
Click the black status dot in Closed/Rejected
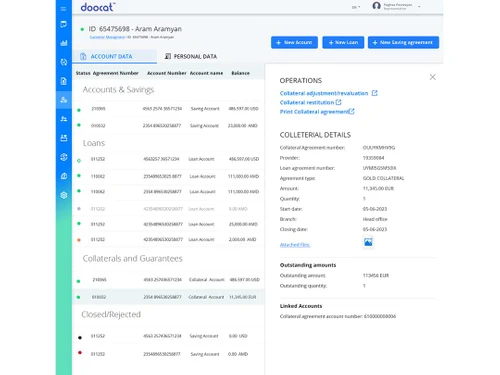pyautogui.click(x=80, y=338)
